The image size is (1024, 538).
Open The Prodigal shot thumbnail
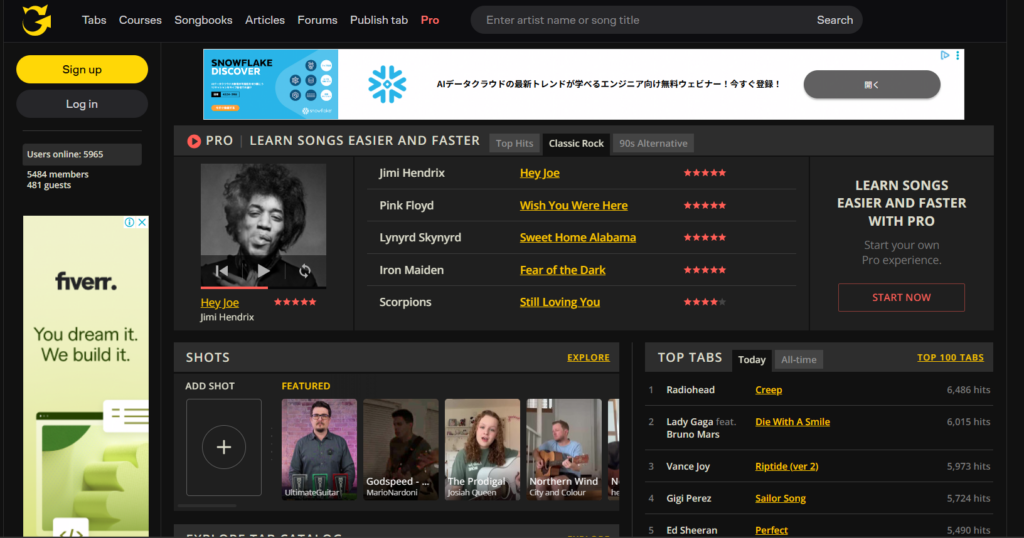tap(482, 448)
